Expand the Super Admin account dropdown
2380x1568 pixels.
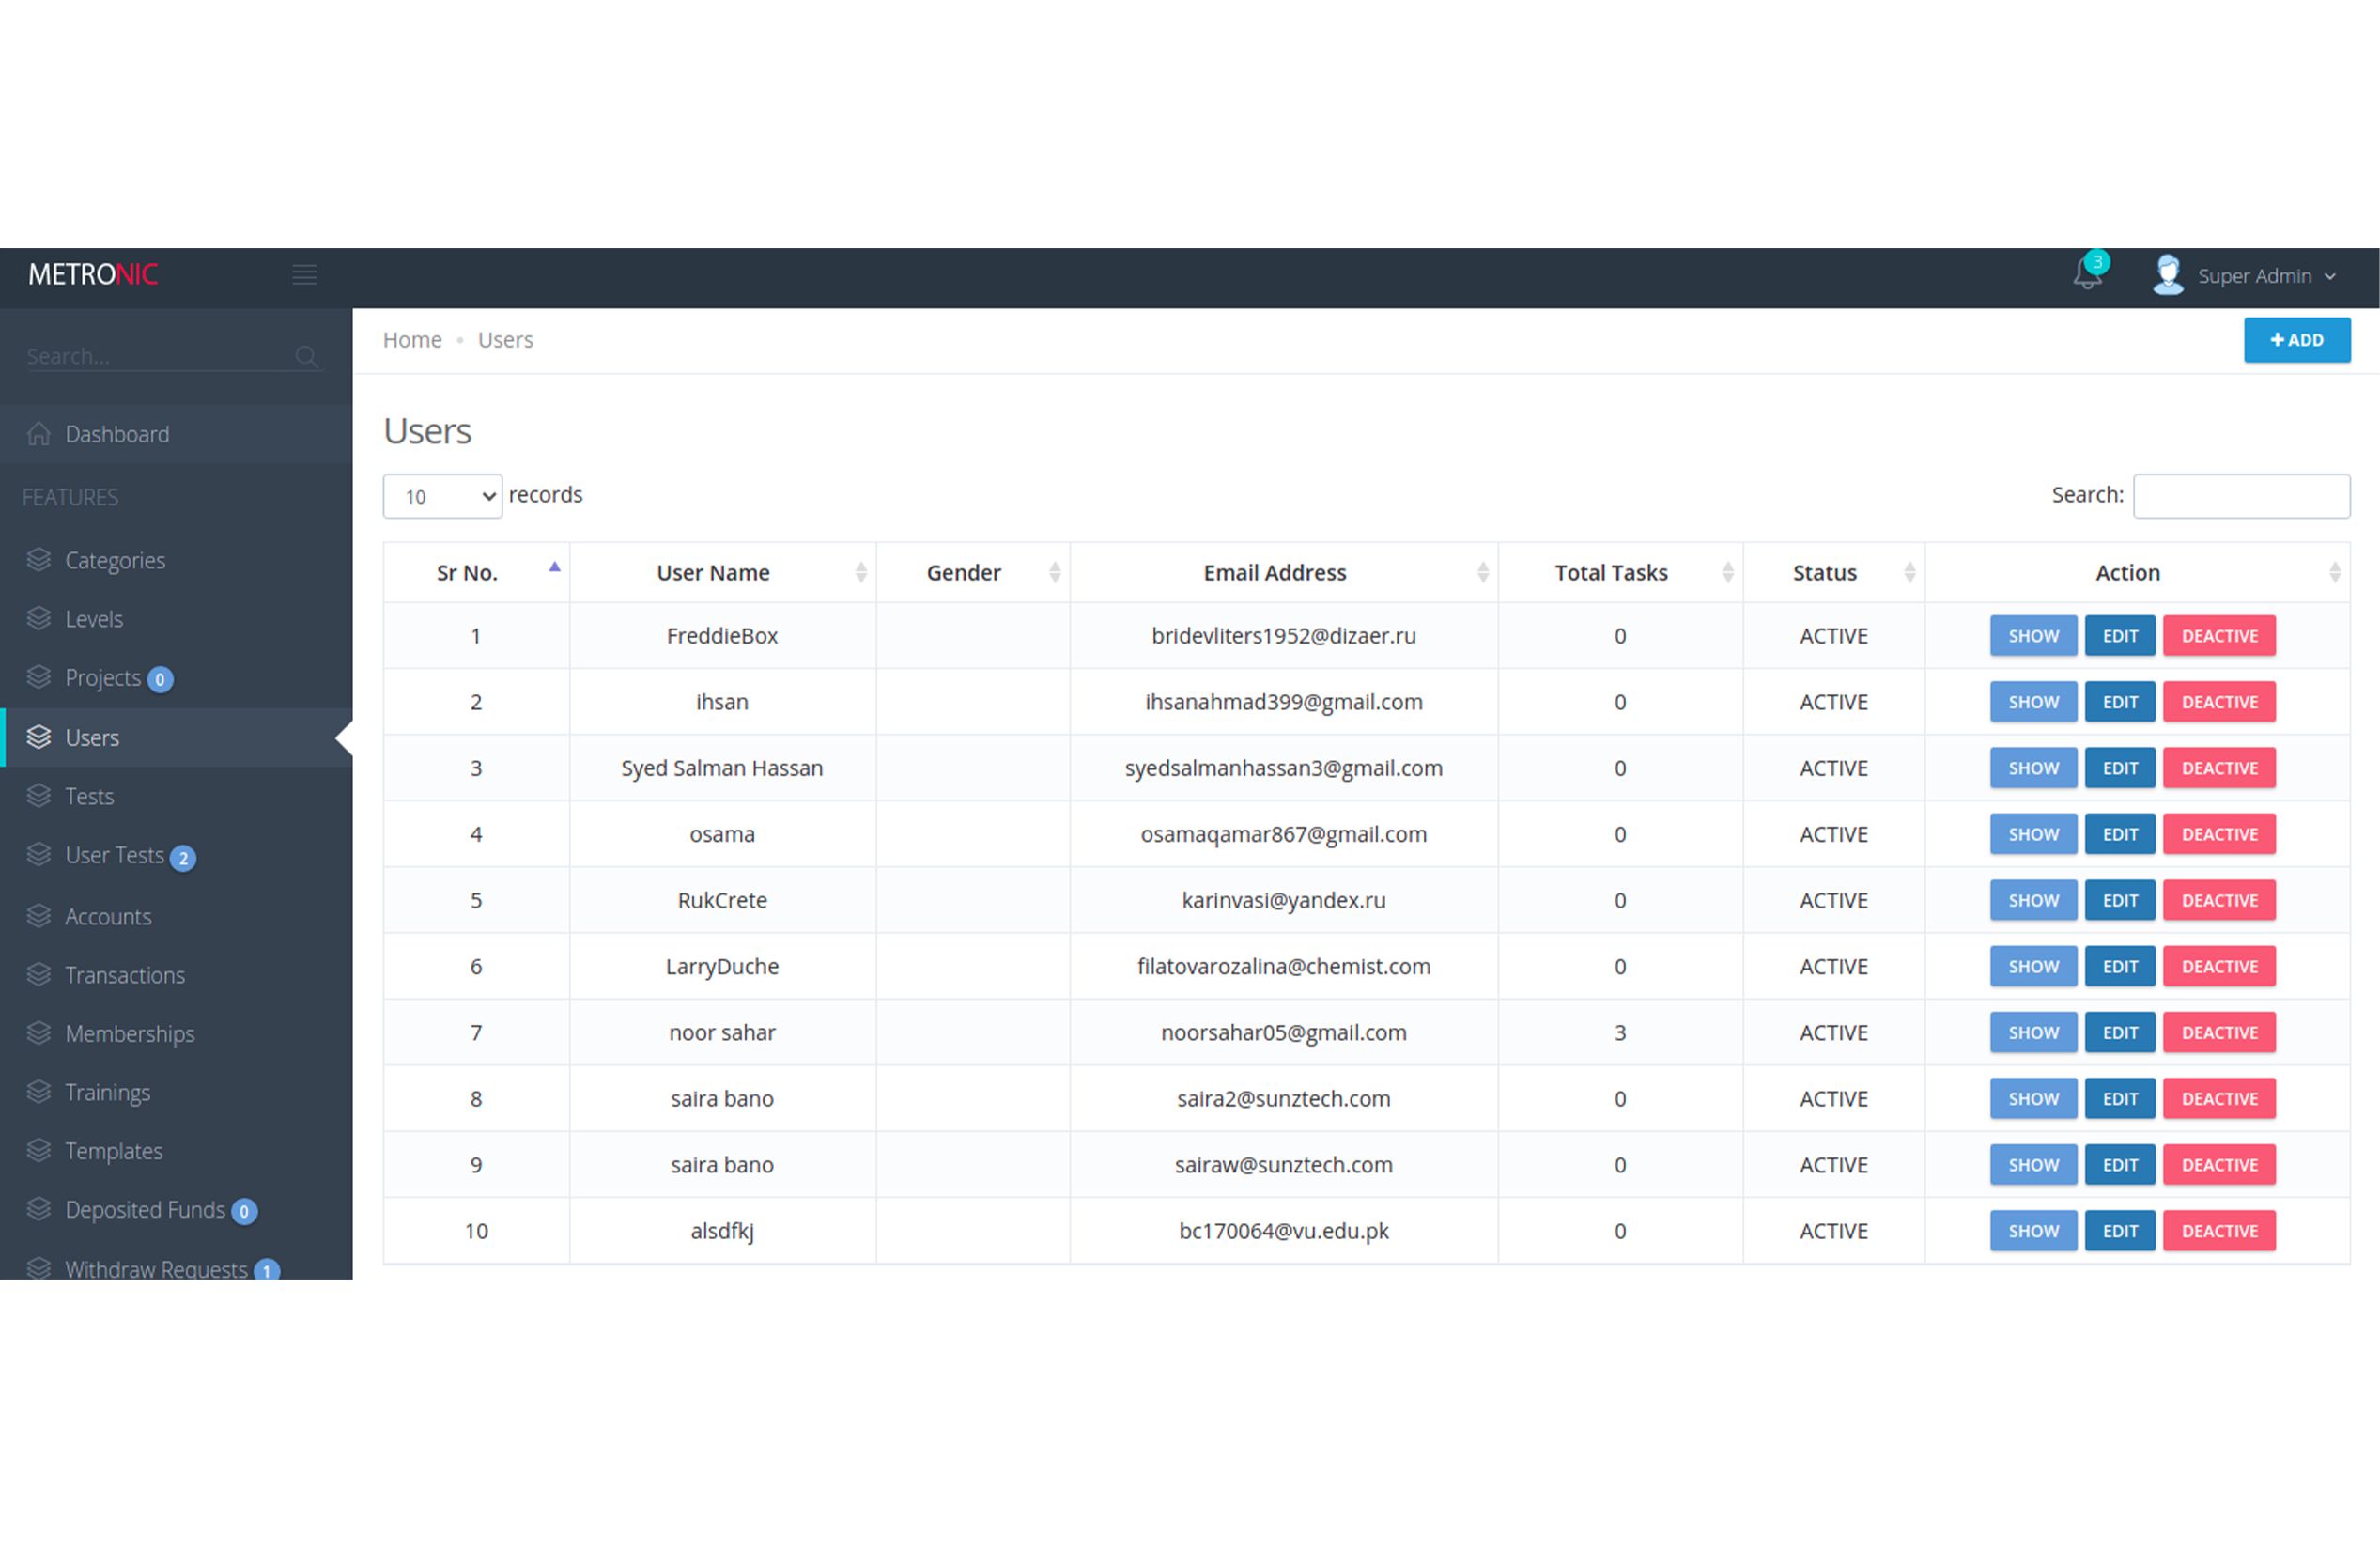[2330, 277]
